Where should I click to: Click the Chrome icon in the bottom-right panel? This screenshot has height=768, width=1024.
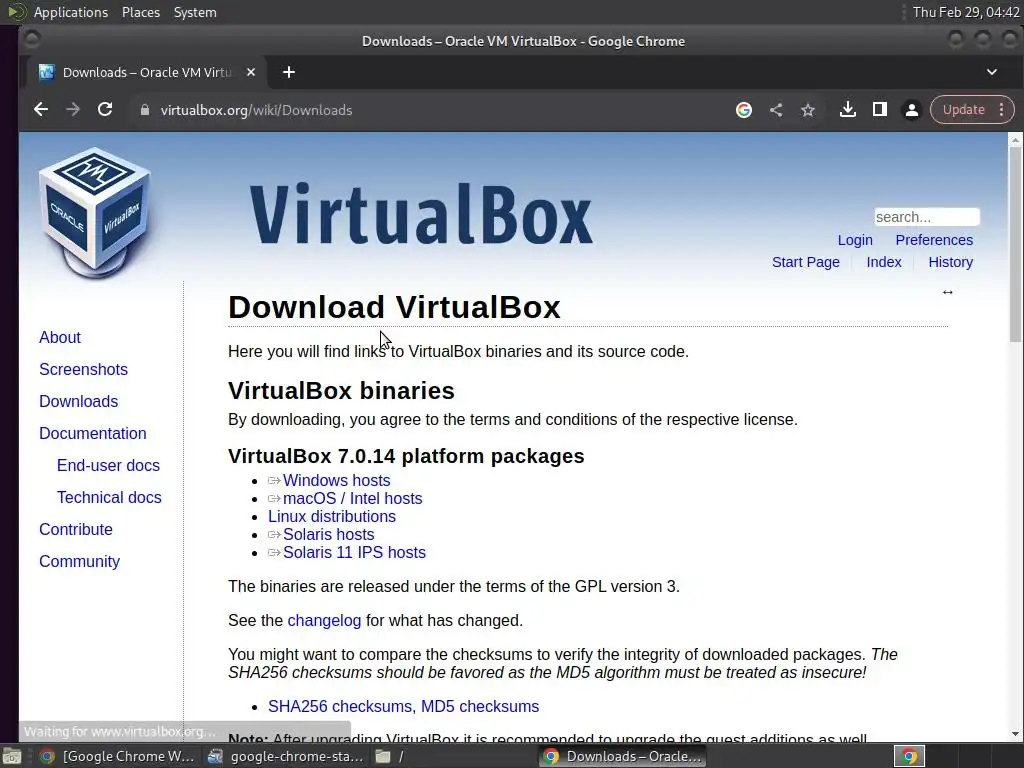click(909, 756)
